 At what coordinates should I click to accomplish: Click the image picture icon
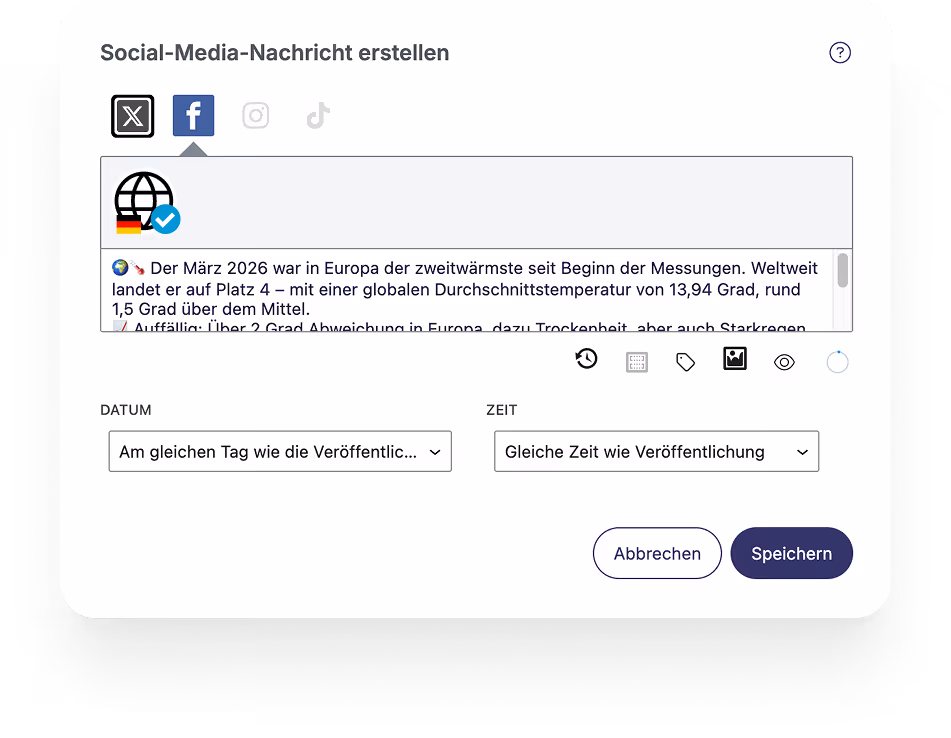[x=735, y=358]
